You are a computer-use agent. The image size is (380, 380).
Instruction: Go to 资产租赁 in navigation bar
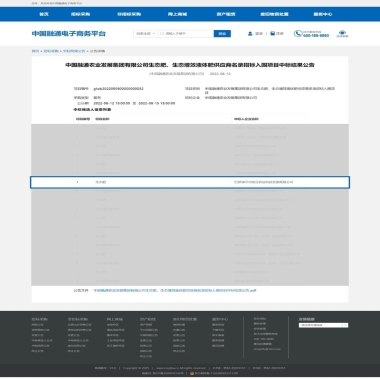click(x=226, y=14)
